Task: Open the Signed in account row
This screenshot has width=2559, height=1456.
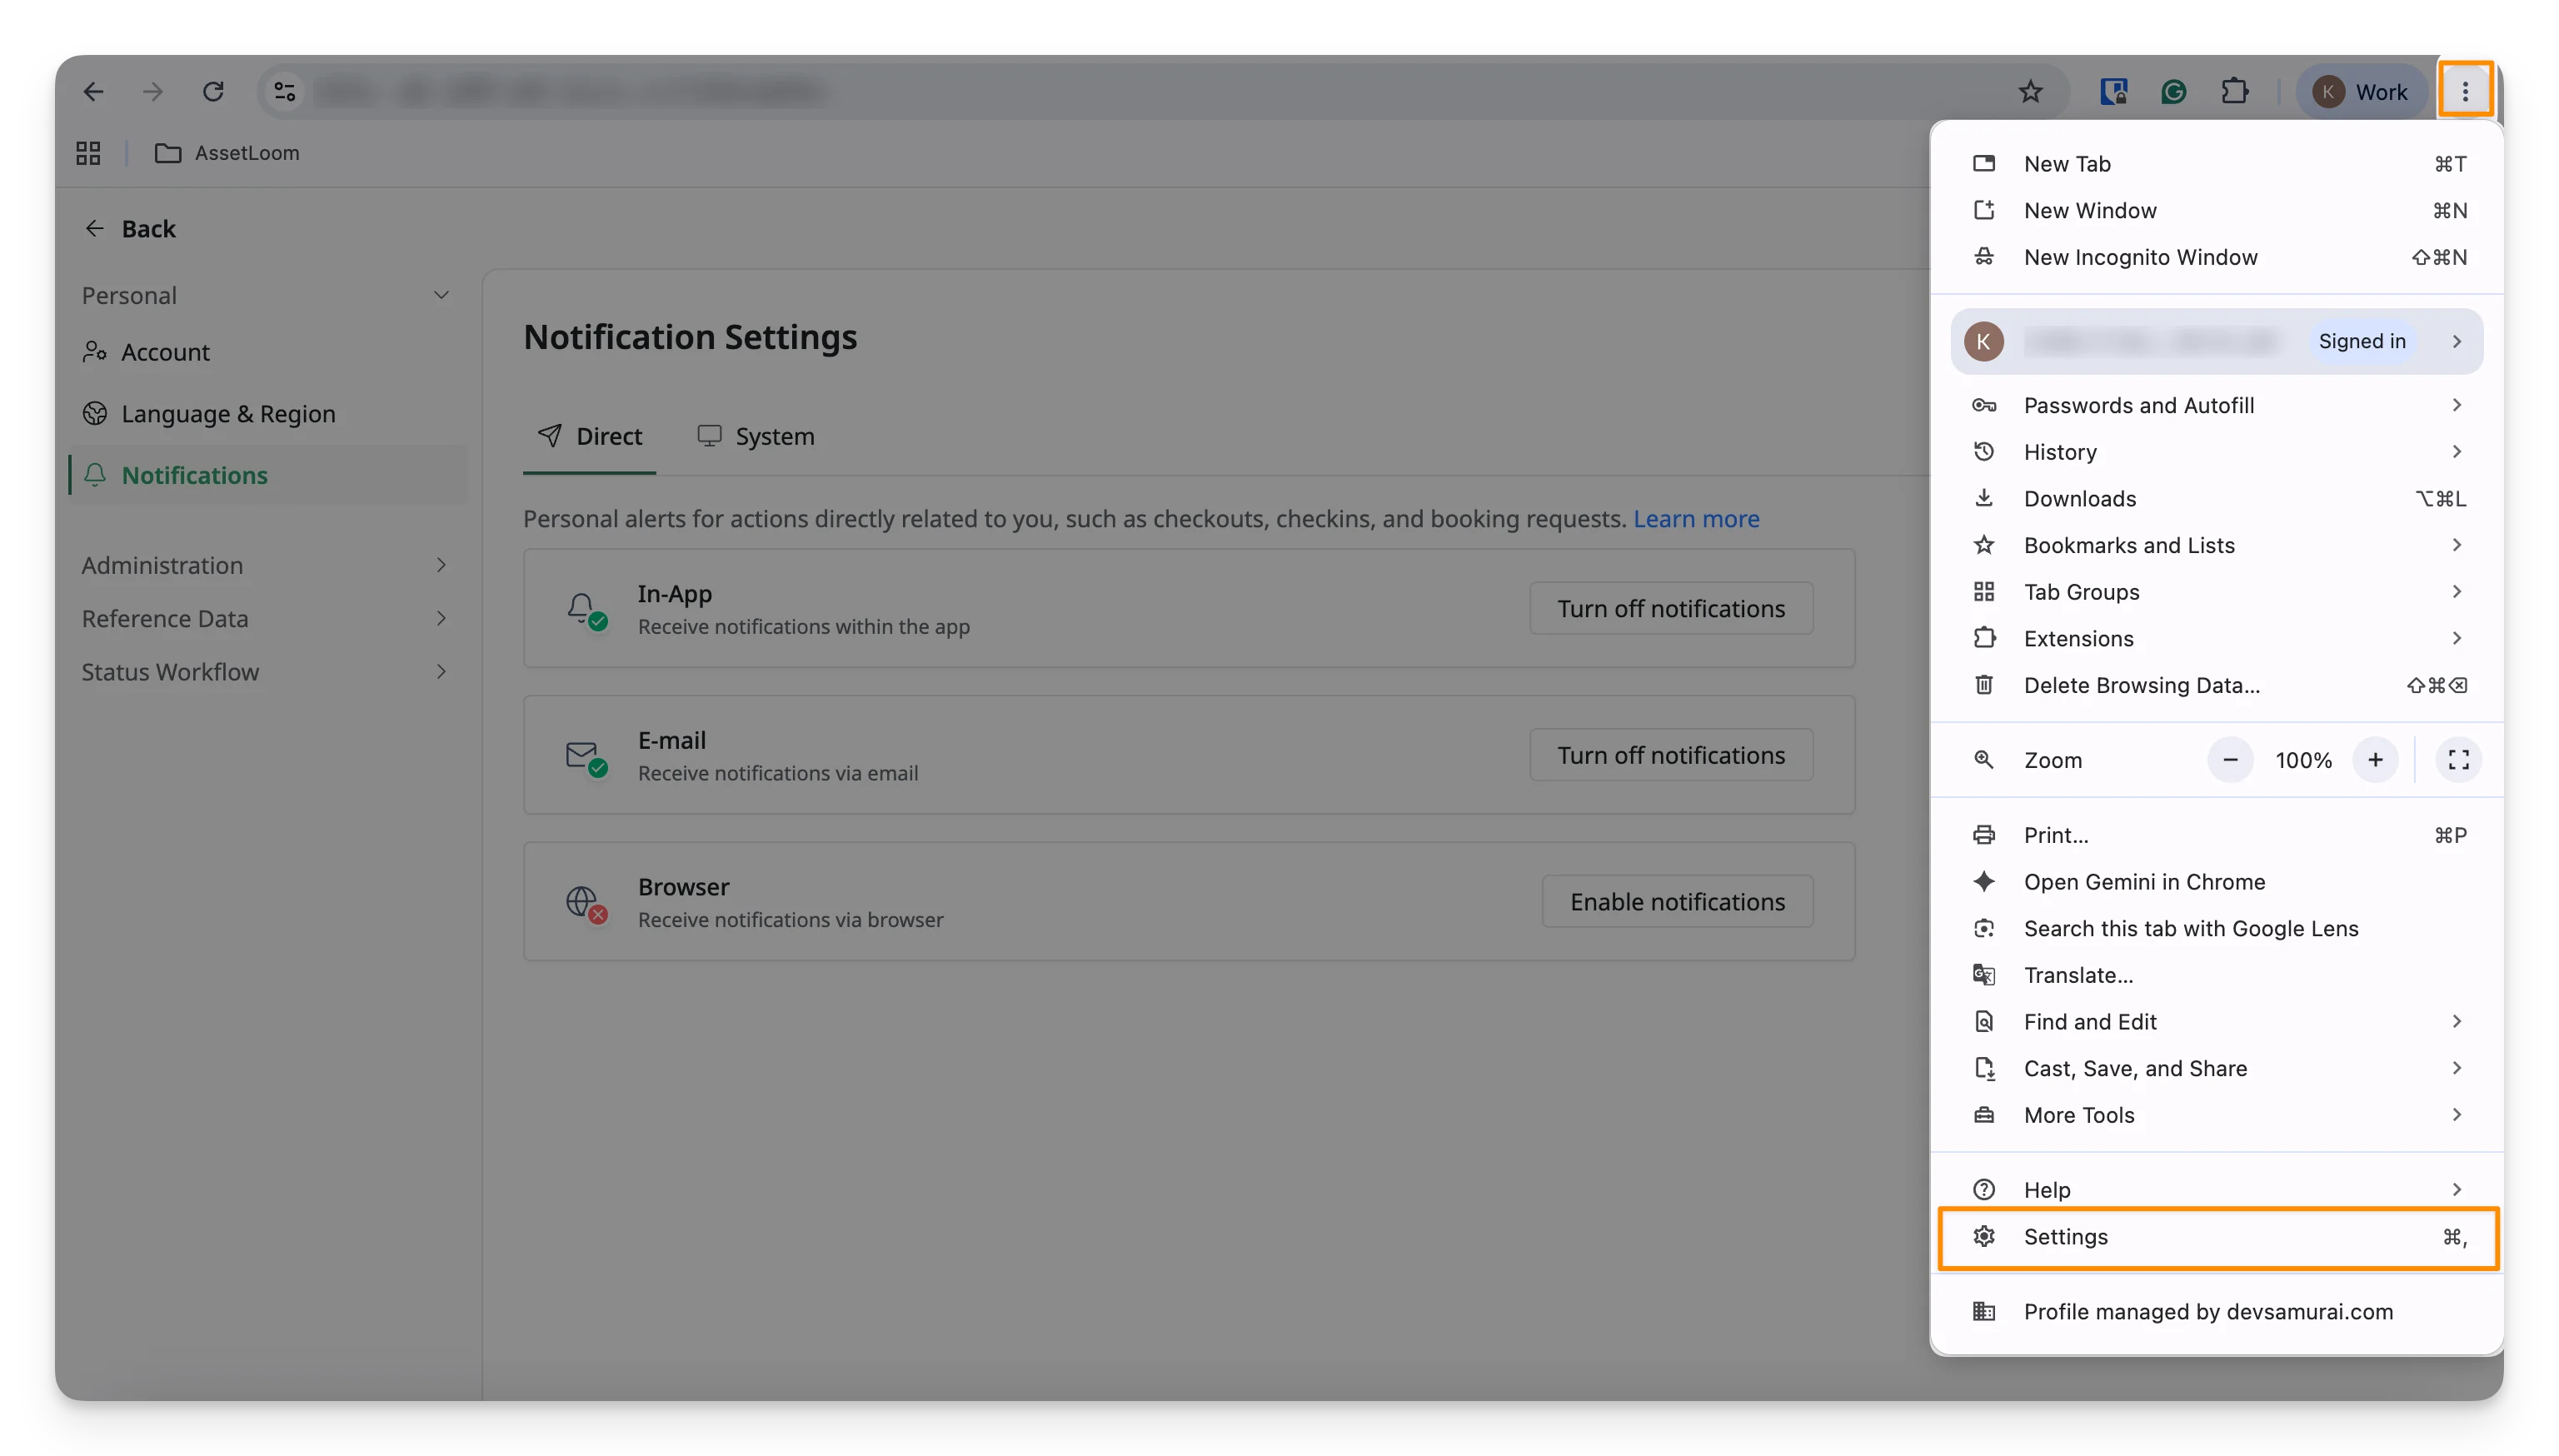Action: pos(2216,341)
